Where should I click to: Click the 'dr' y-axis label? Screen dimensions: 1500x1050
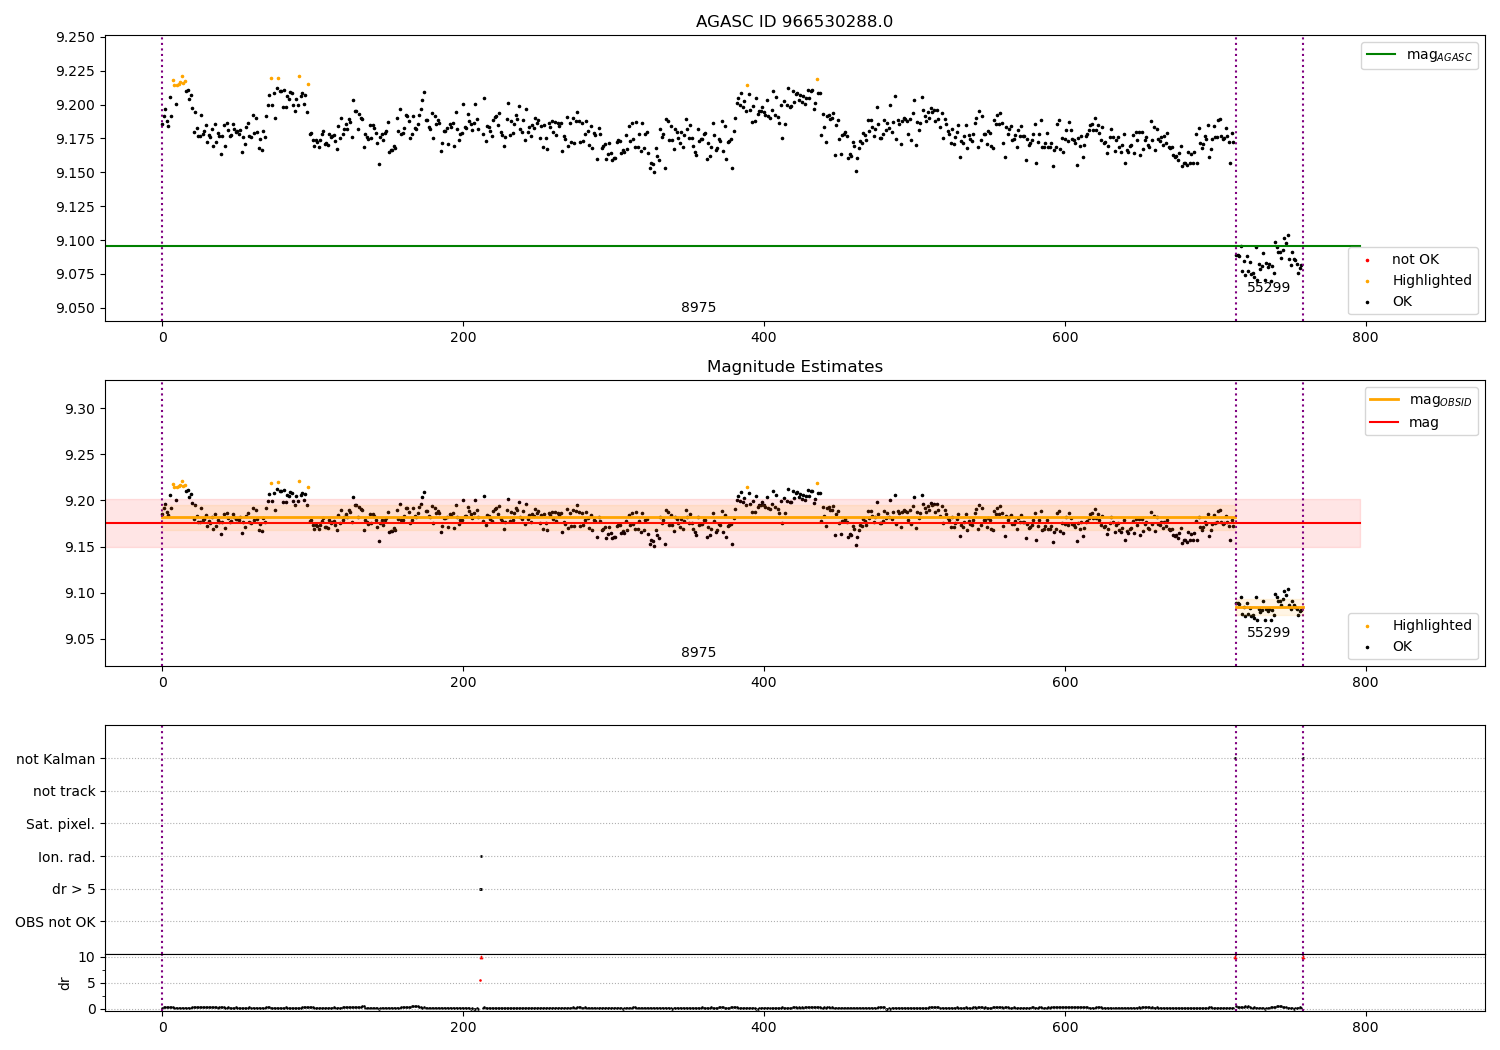(65, 983)
